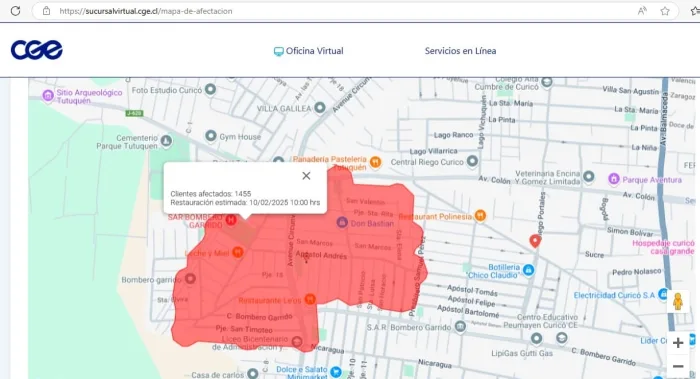Screen dimensions: 700x379
Task: Select Parque Aventura purple marker
Action: click(x=614, y=179)
